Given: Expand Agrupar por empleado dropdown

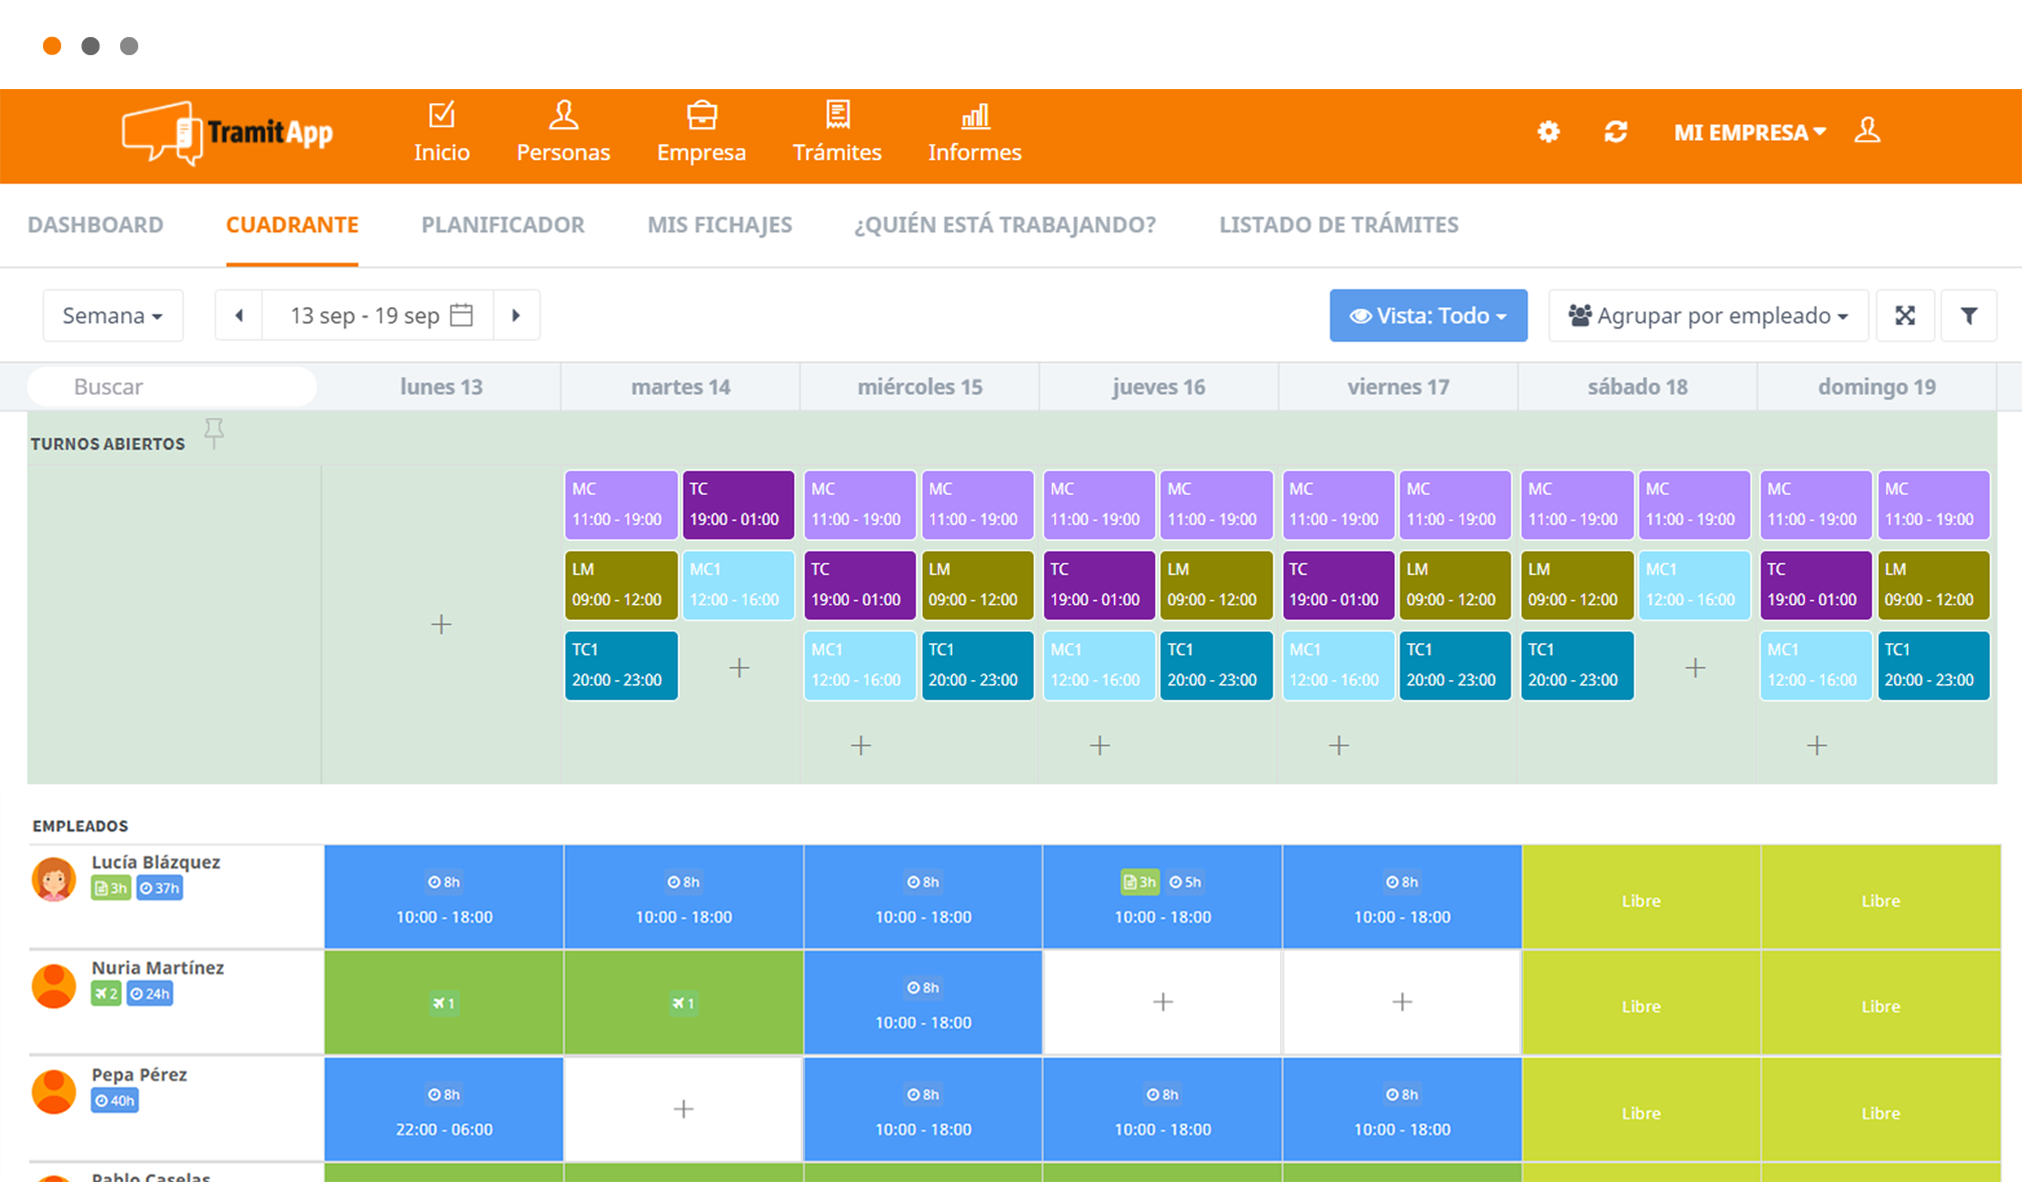Looking at the screenshot, I should tap(1708, 316).
